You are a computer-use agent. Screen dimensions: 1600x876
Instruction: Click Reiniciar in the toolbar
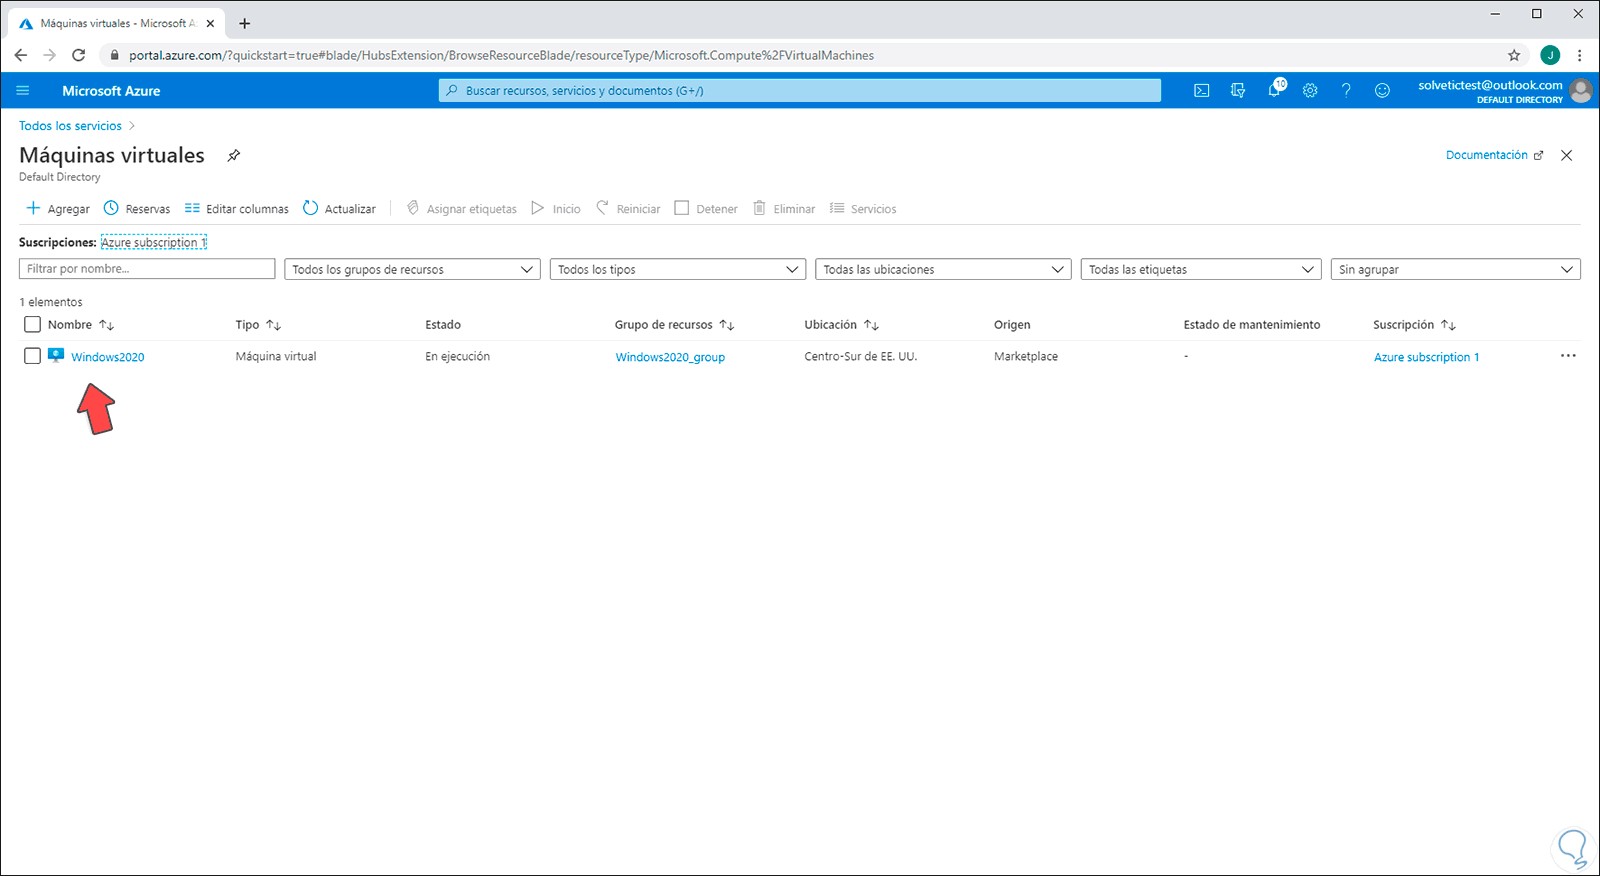coord(629,209)
